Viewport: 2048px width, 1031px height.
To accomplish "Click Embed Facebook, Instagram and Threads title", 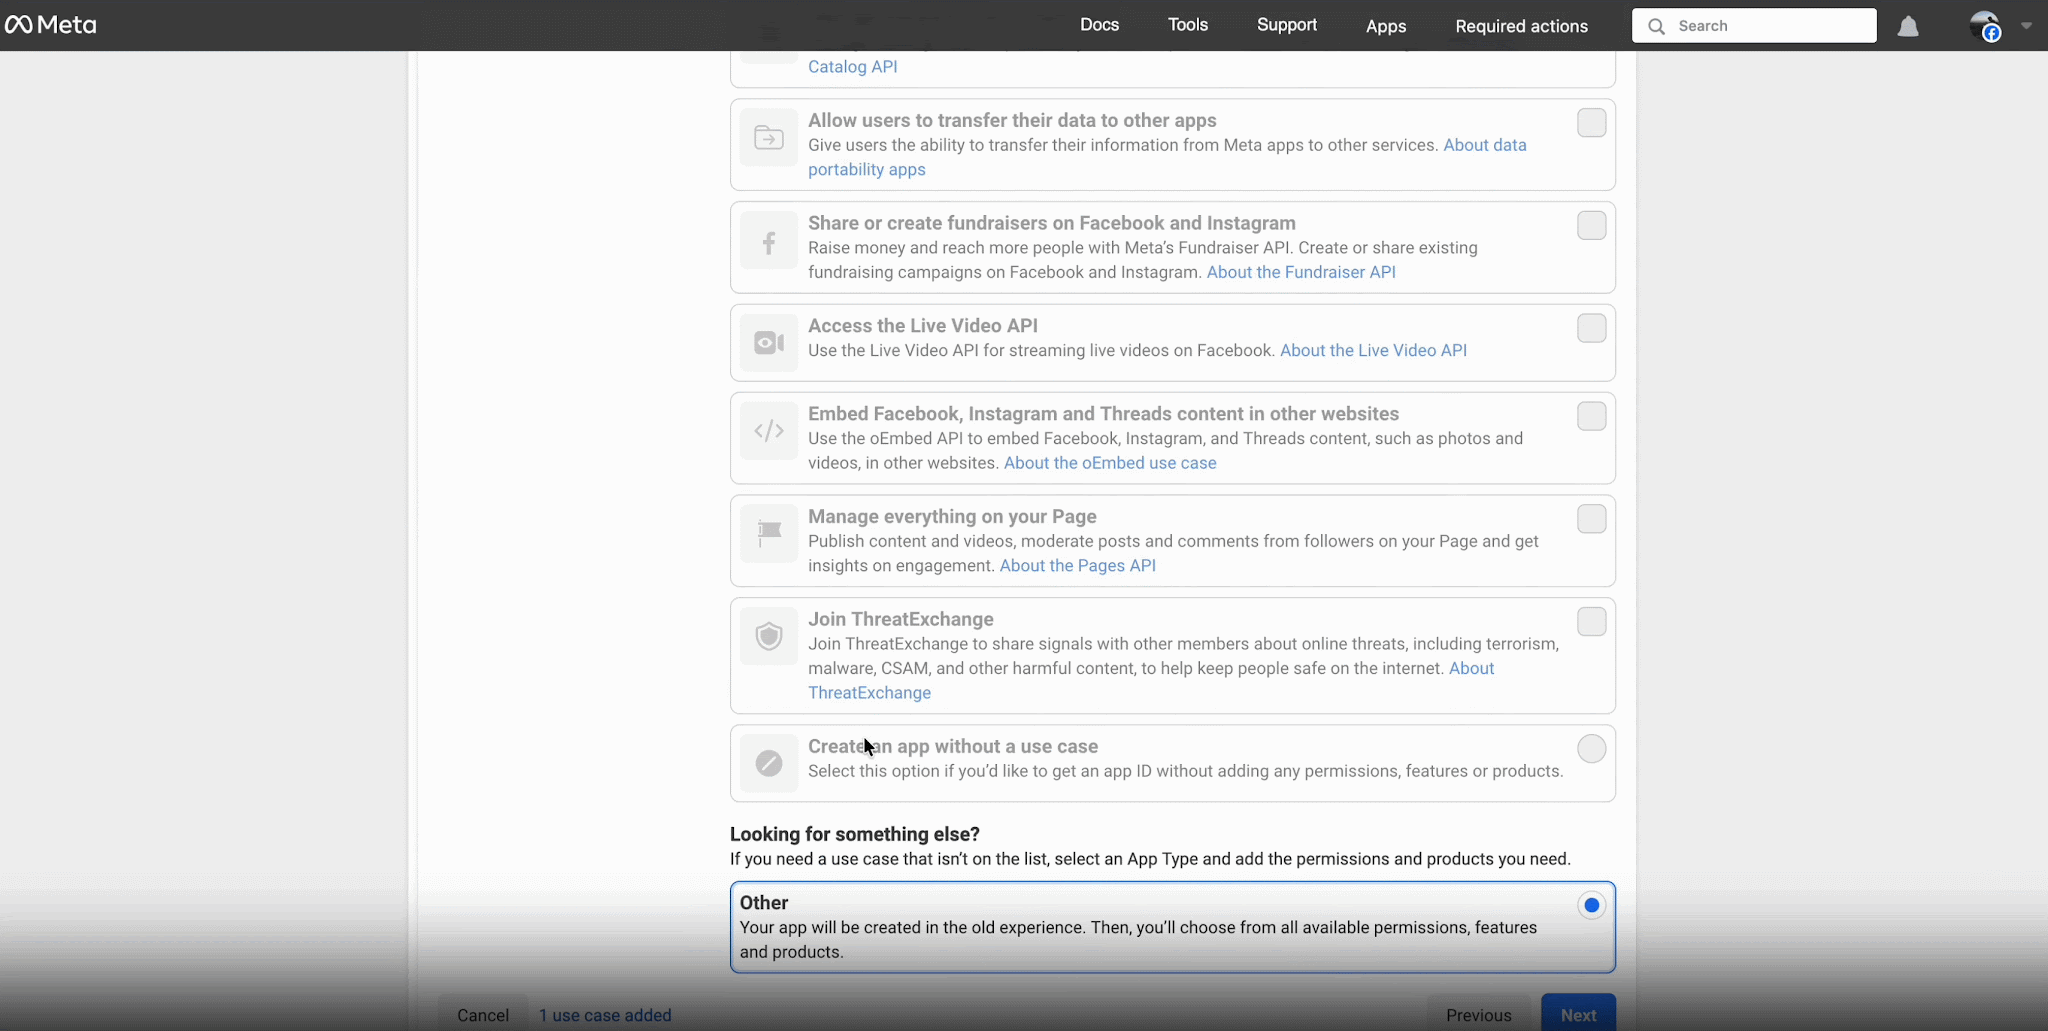I will point(1103,414).
